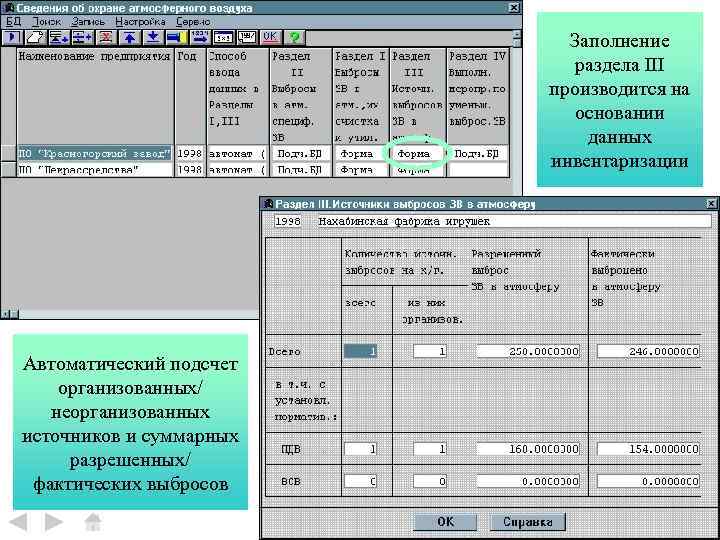This screenshot has height=540, width=720.
Task: Click the 1998 year field in the dialog
Action: pyautogui.click(x=288, y=221)
